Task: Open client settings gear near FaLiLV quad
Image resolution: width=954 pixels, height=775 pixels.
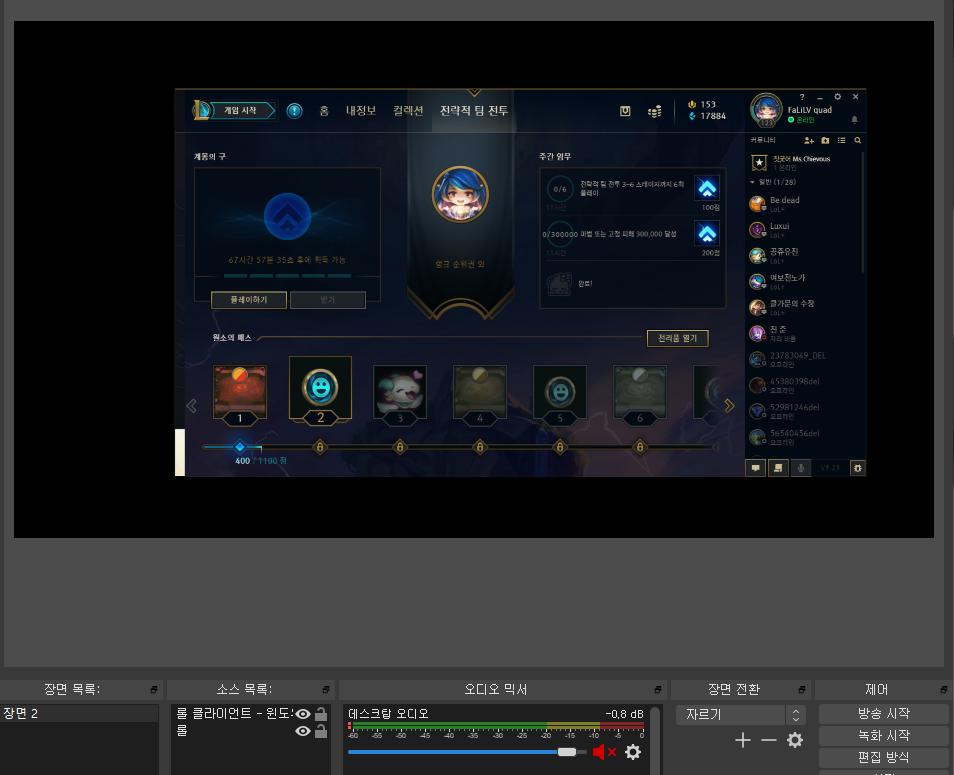Action: tap(838, 97)
